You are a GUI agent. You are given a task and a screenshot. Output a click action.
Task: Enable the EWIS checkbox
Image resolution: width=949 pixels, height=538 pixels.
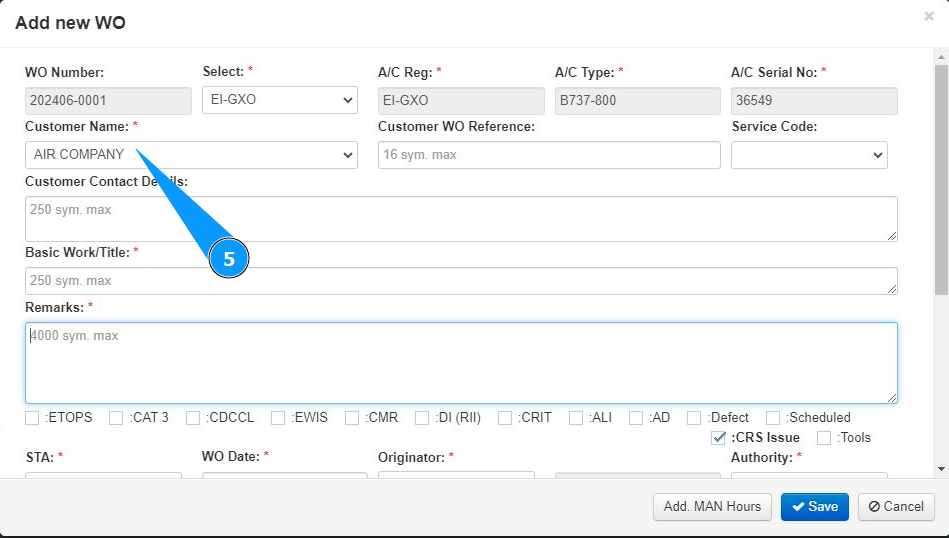click(278, 418)
